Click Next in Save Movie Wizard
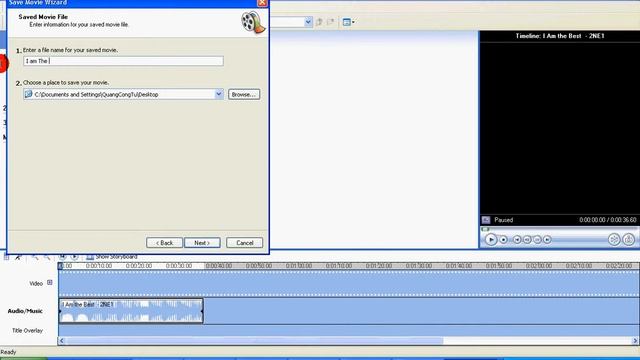 (x=202, y=243)
